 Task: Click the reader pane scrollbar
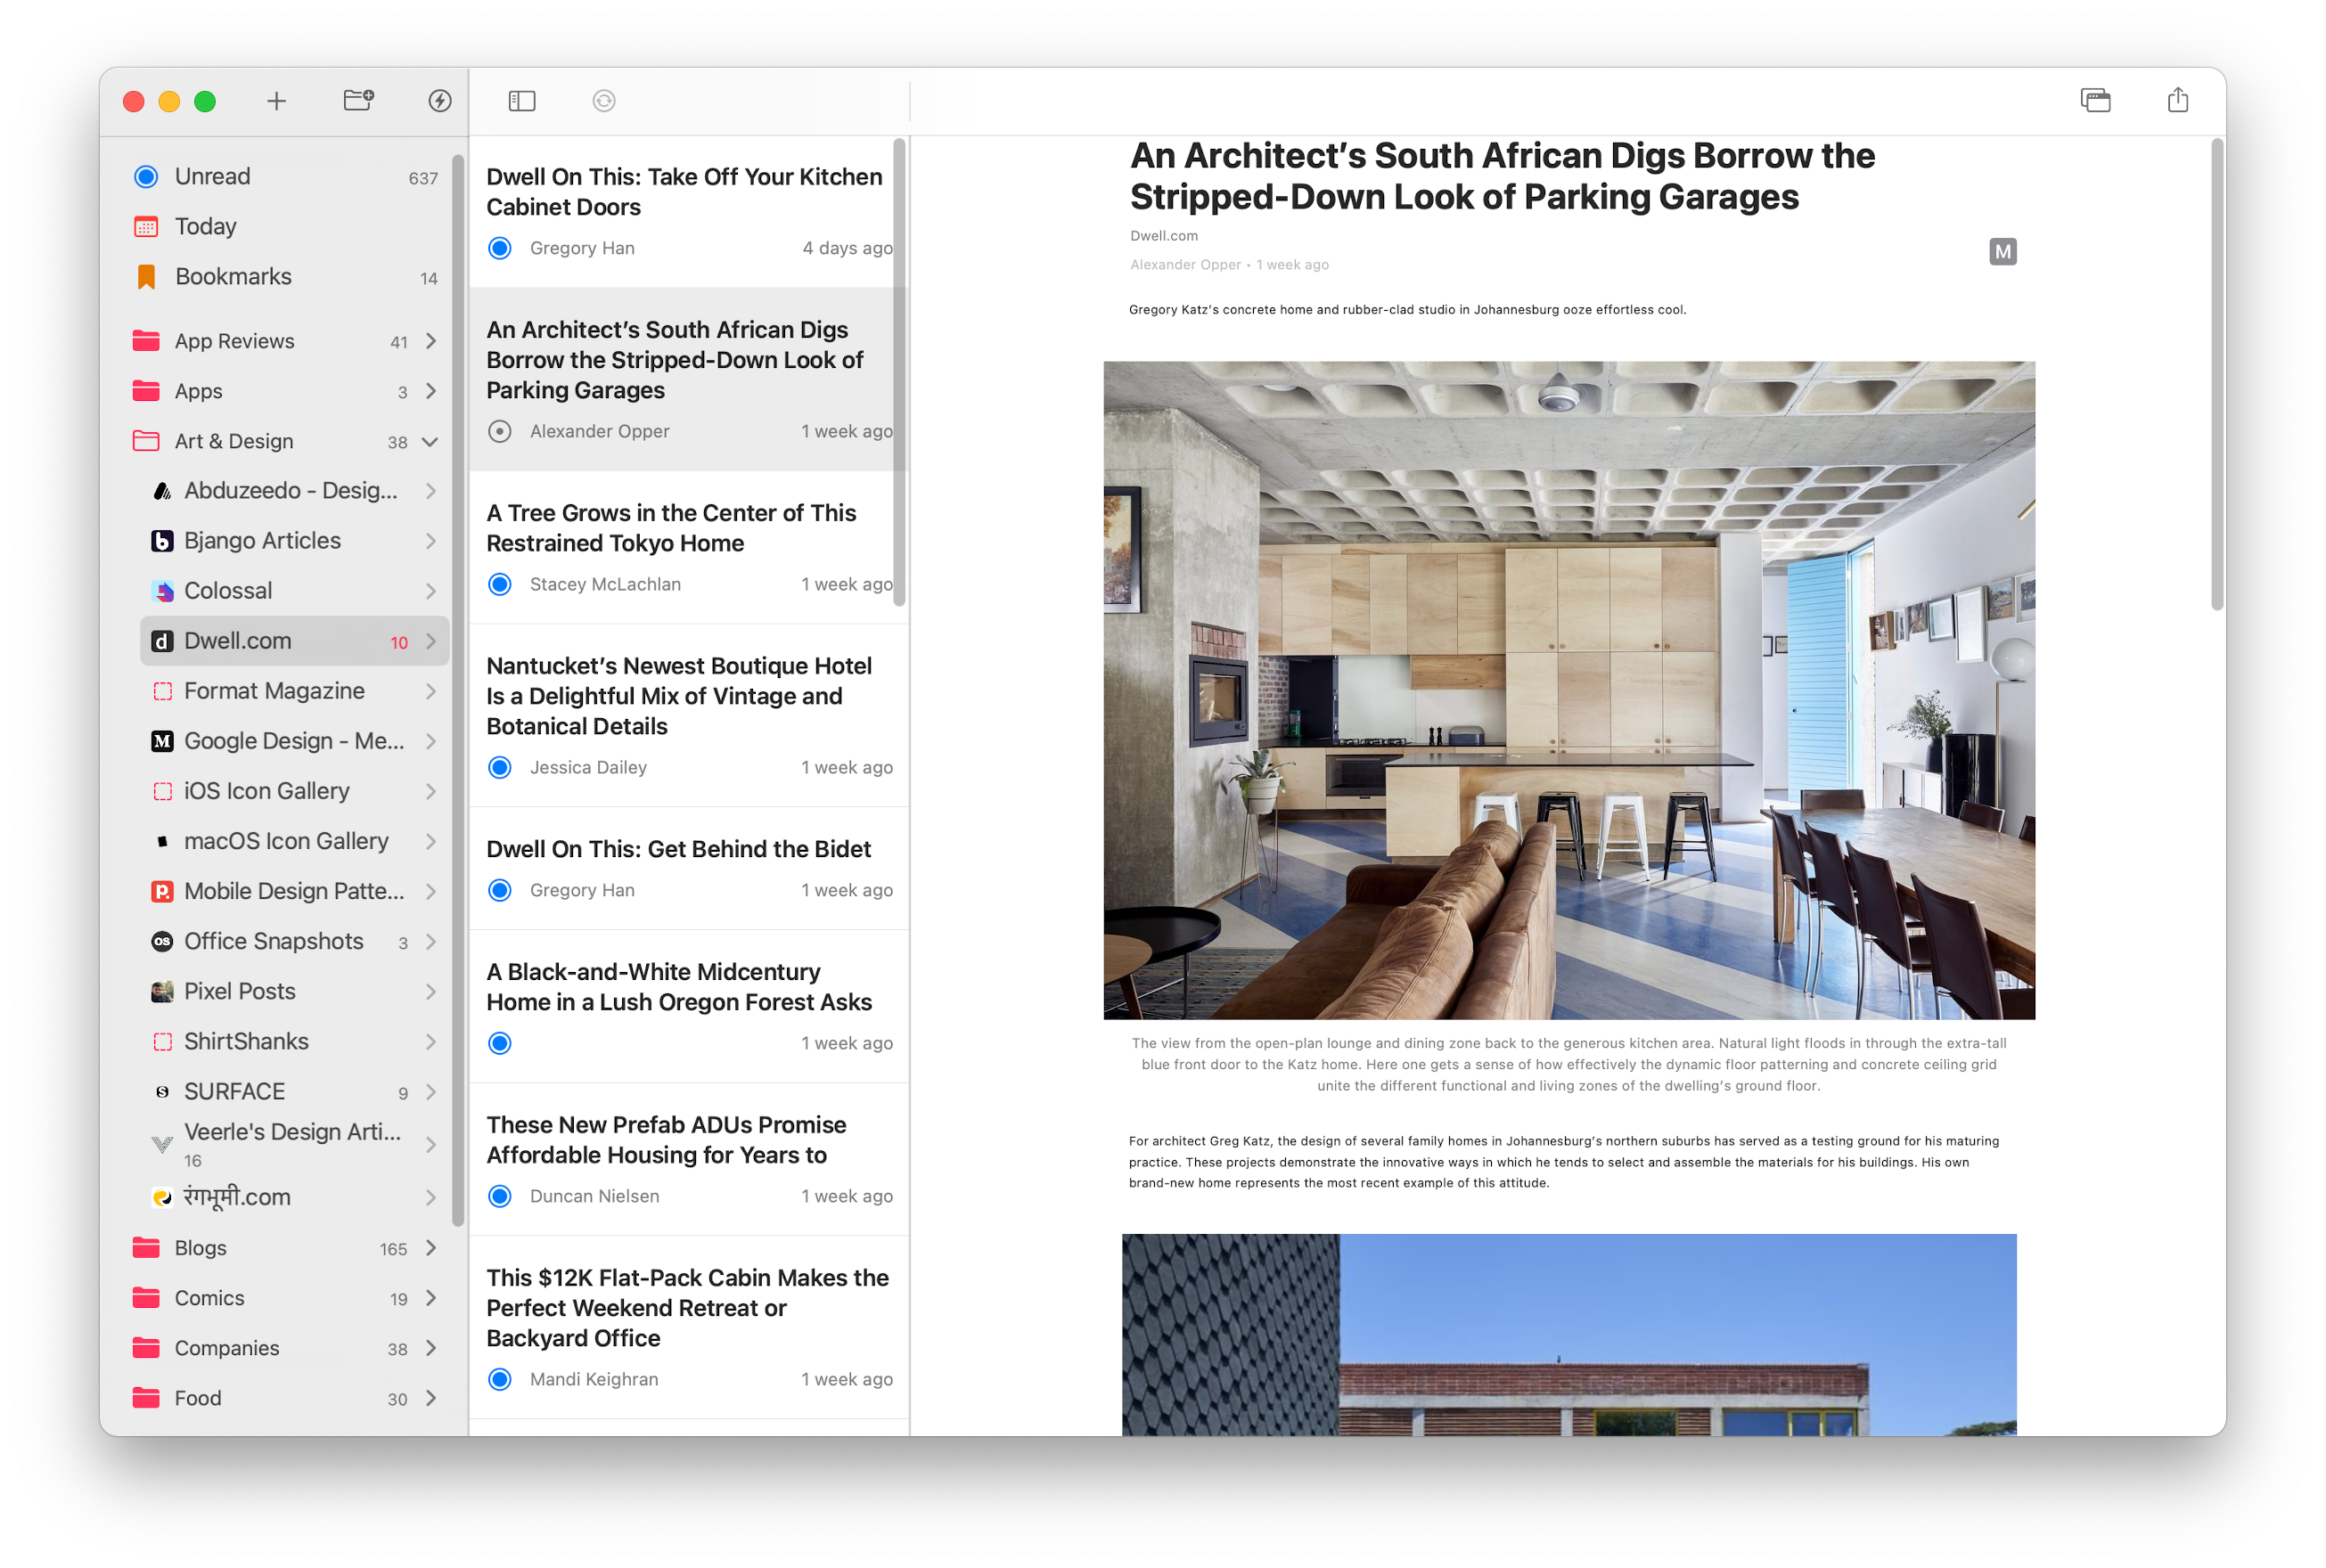coord(2217,374)
